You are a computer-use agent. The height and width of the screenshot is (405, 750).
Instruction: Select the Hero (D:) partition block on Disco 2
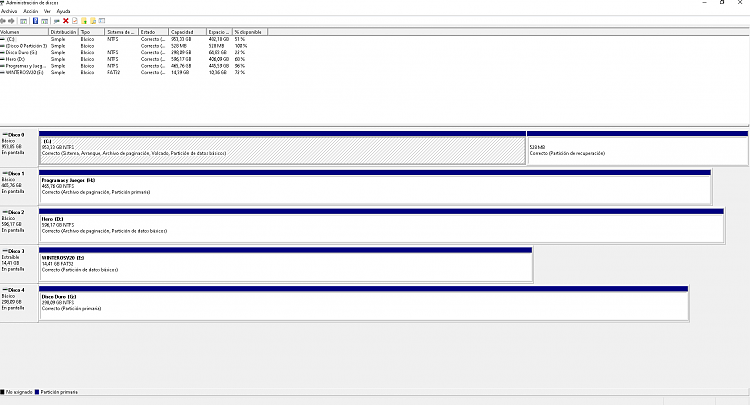tap(381, 226)
